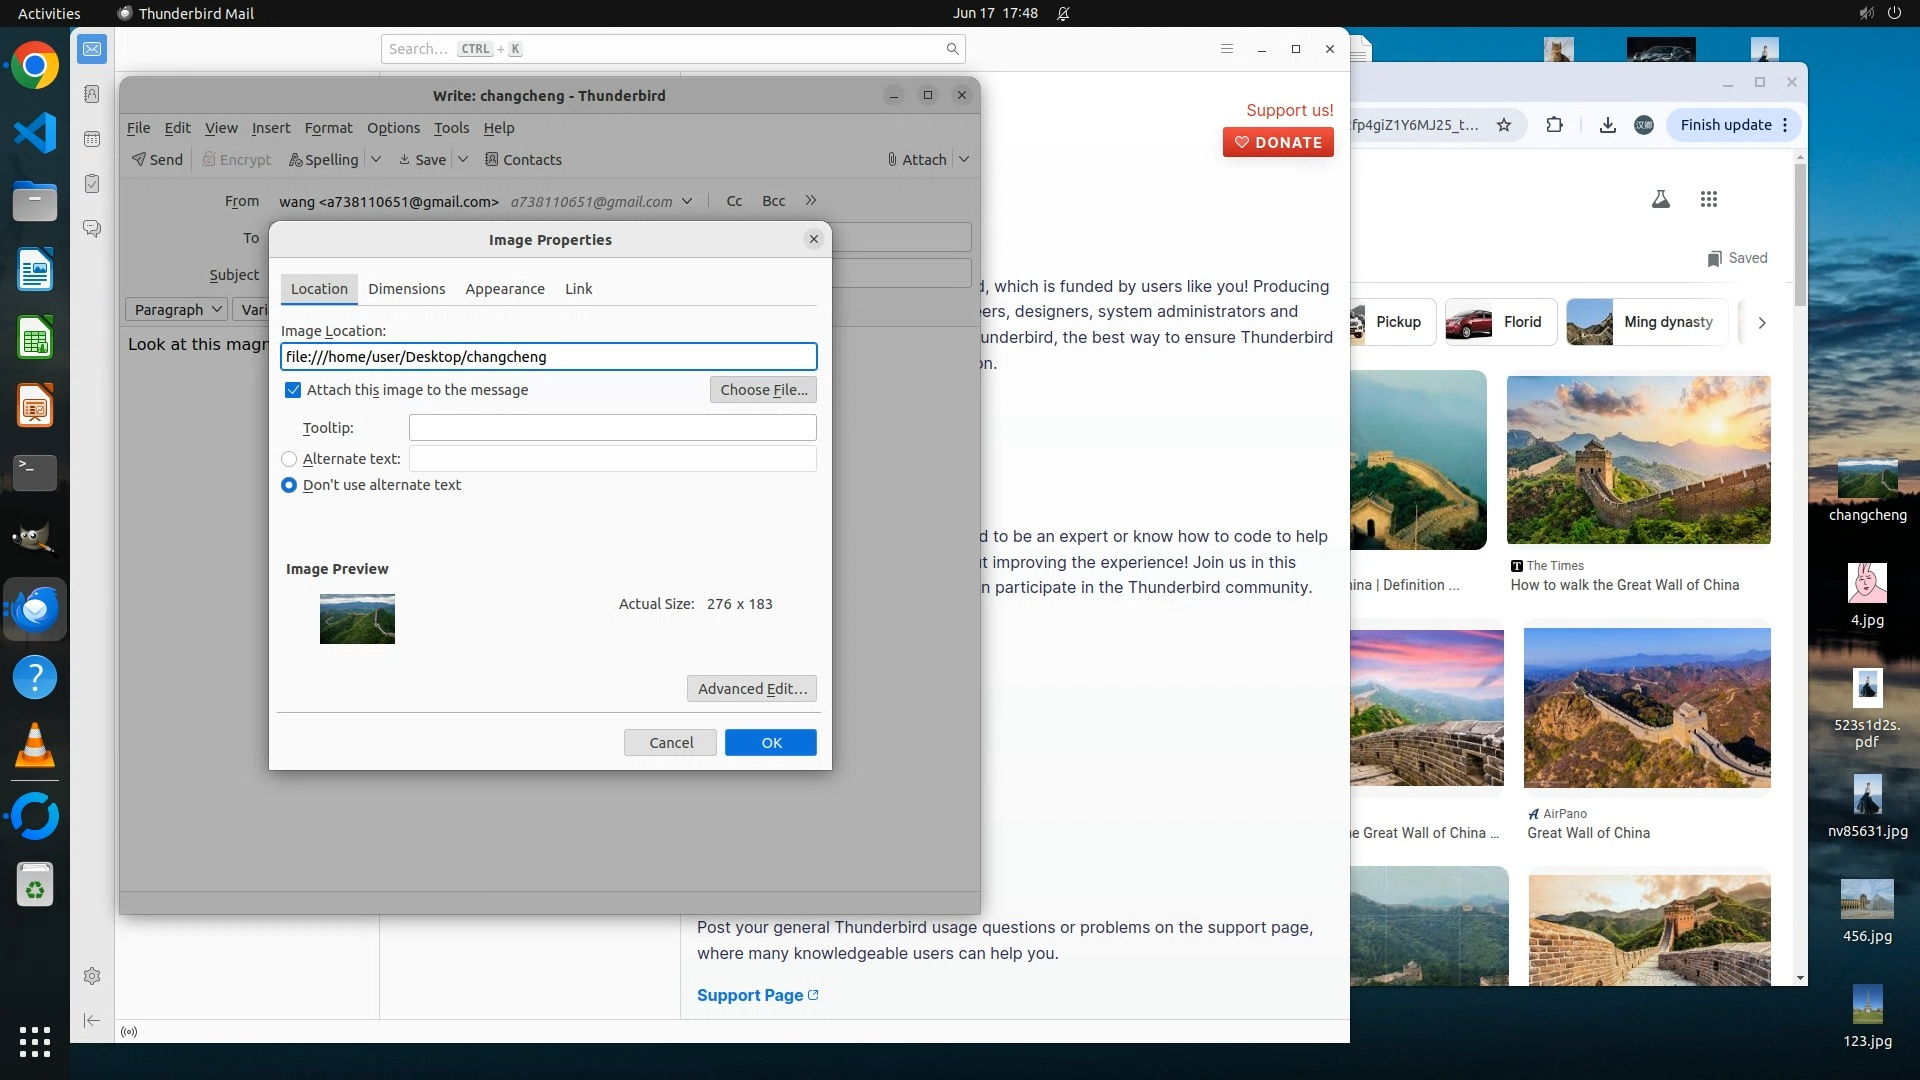Click the Chrome downloads icon
1920x1080 pixels.
1607,125
